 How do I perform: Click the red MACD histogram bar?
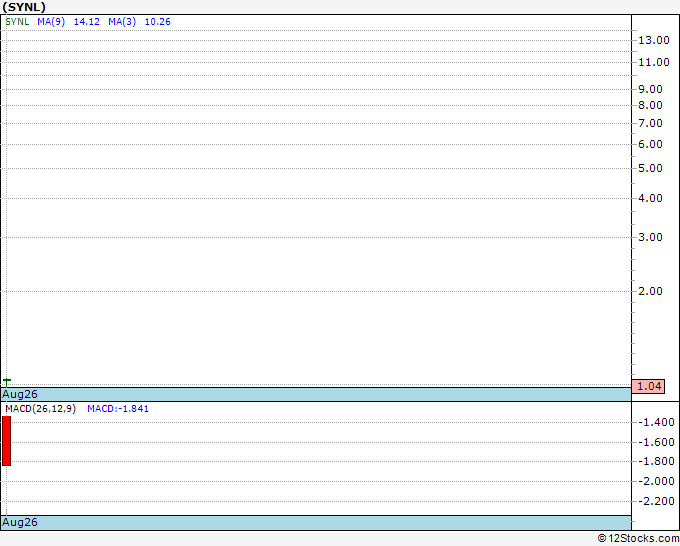point(7,441)
